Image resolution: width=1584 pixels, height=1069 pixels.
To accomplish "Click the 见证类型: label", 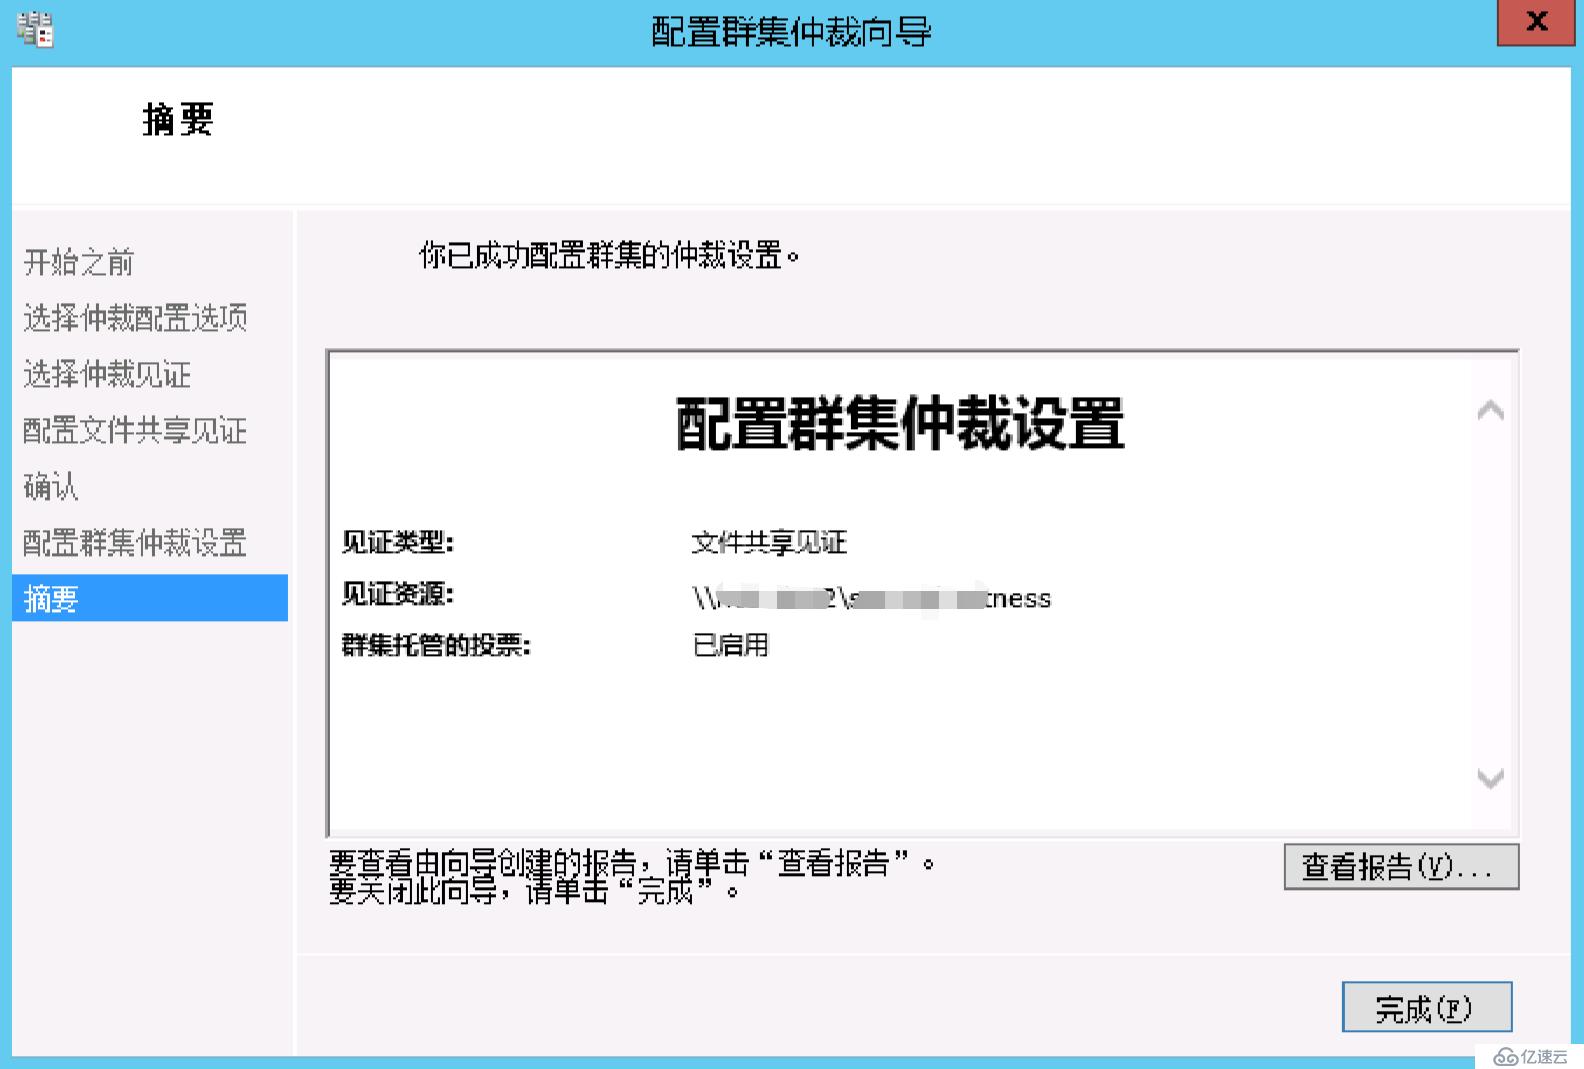I will pyautogui.click(x=398, y=542).
